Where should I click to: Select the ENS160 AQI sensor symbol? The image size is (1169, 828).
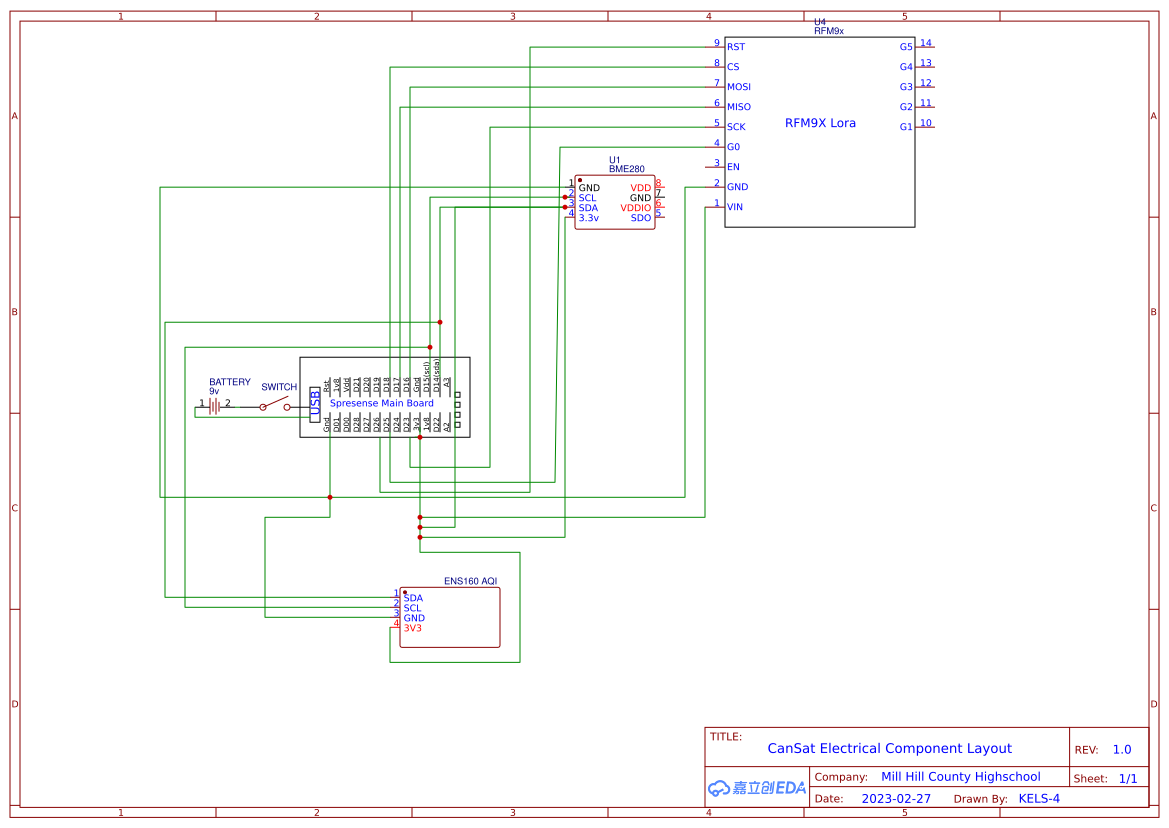(x=450, y=615)
